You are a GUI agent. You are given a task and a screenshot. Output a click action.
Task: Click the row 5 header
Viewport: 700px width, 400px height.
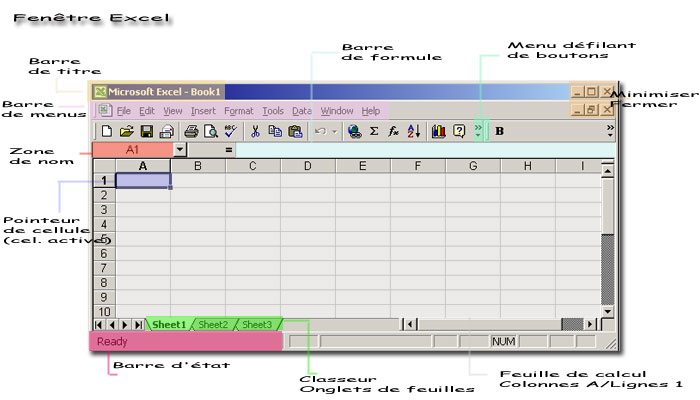point(103,240)
